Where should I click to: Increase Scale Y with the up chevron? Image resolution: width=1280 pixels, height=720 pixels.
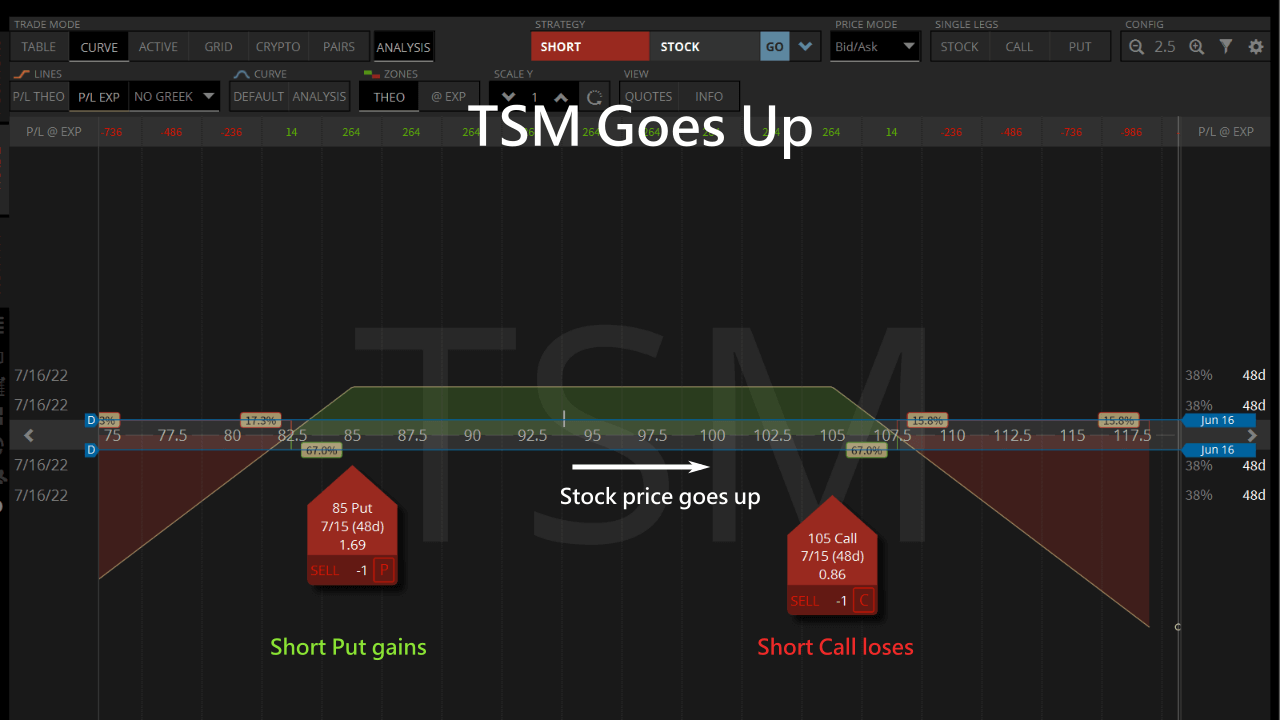click(561, 97)
